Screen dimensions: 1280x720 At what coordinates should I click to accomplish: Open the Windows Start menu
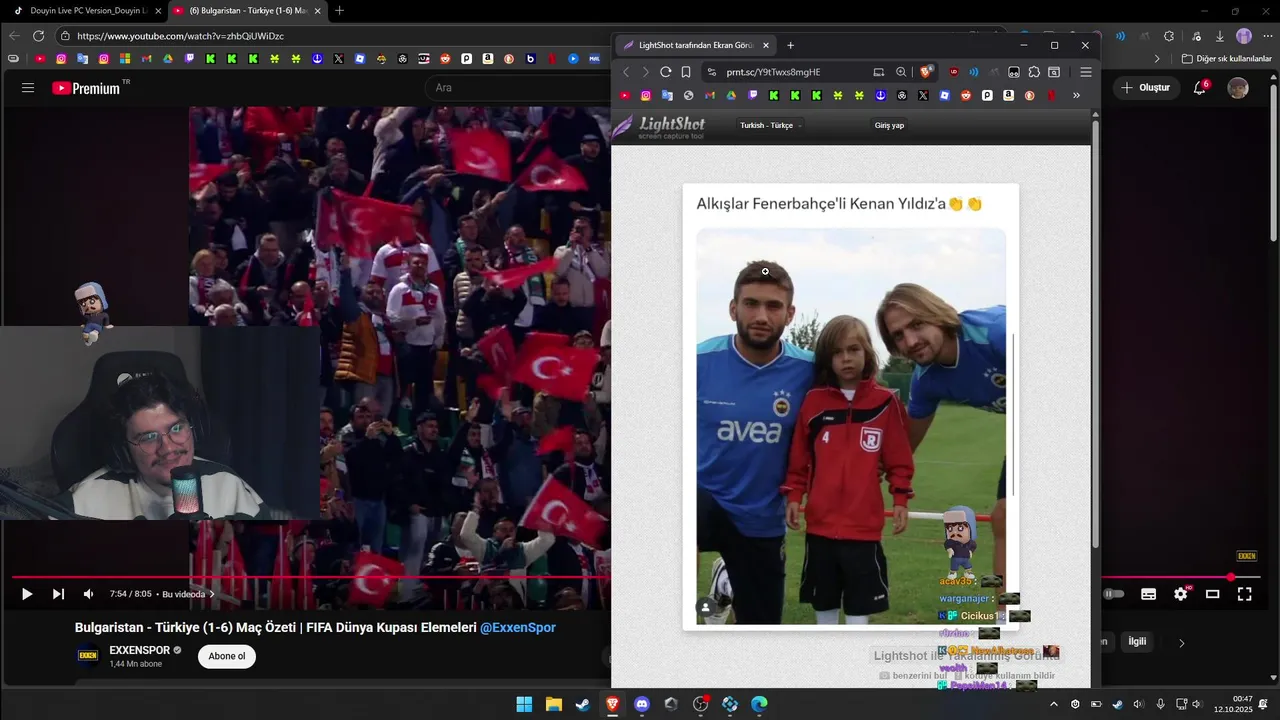(524, 704)
